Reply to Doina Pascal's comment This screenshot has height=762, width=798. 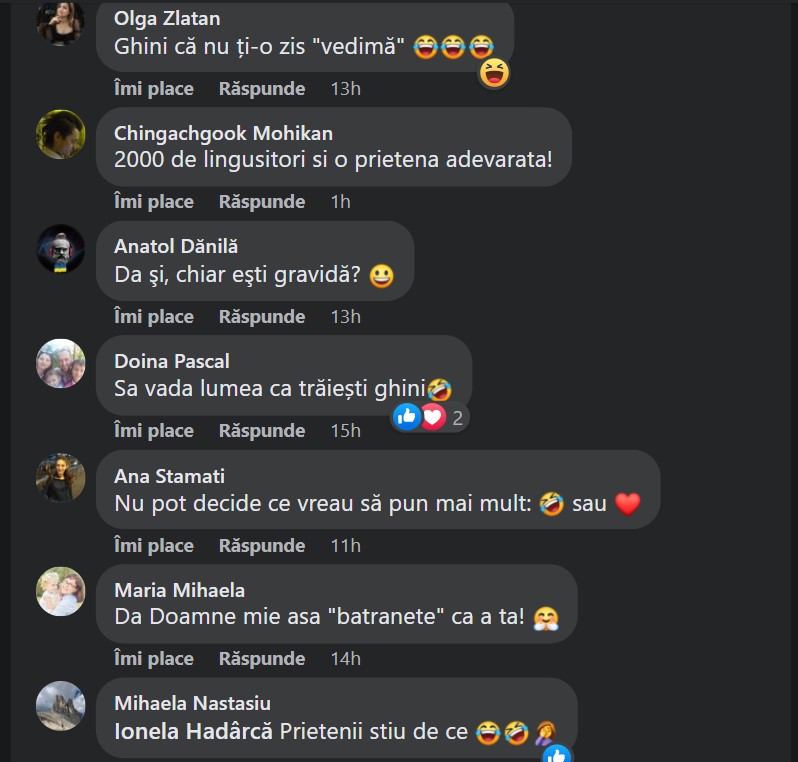(x=262, y=431)
